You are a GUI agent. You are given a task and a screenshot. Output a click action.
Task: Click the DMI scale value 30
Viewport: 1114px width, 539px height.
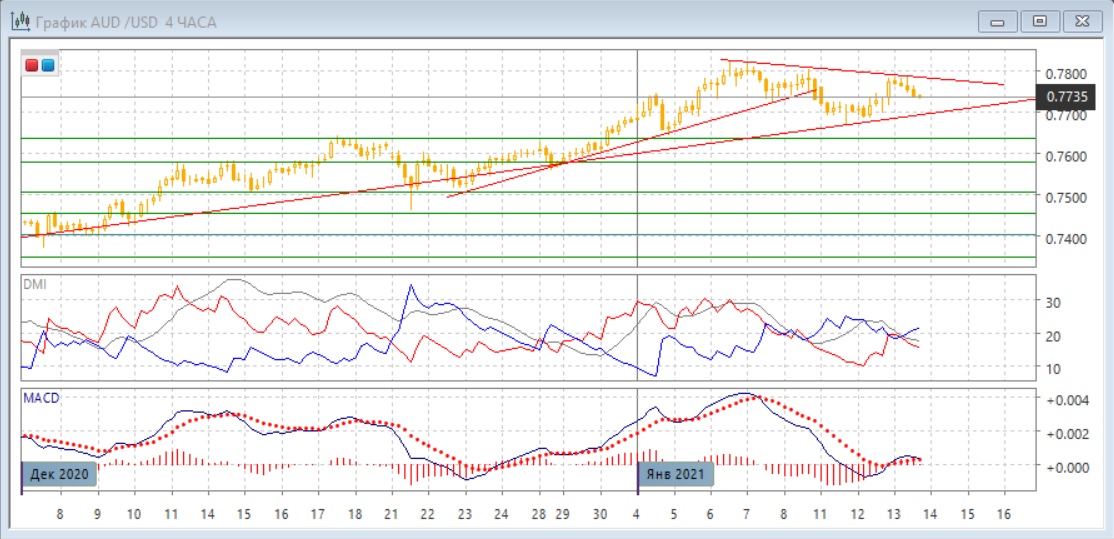pyautogui.click(x=1053, y=302)
